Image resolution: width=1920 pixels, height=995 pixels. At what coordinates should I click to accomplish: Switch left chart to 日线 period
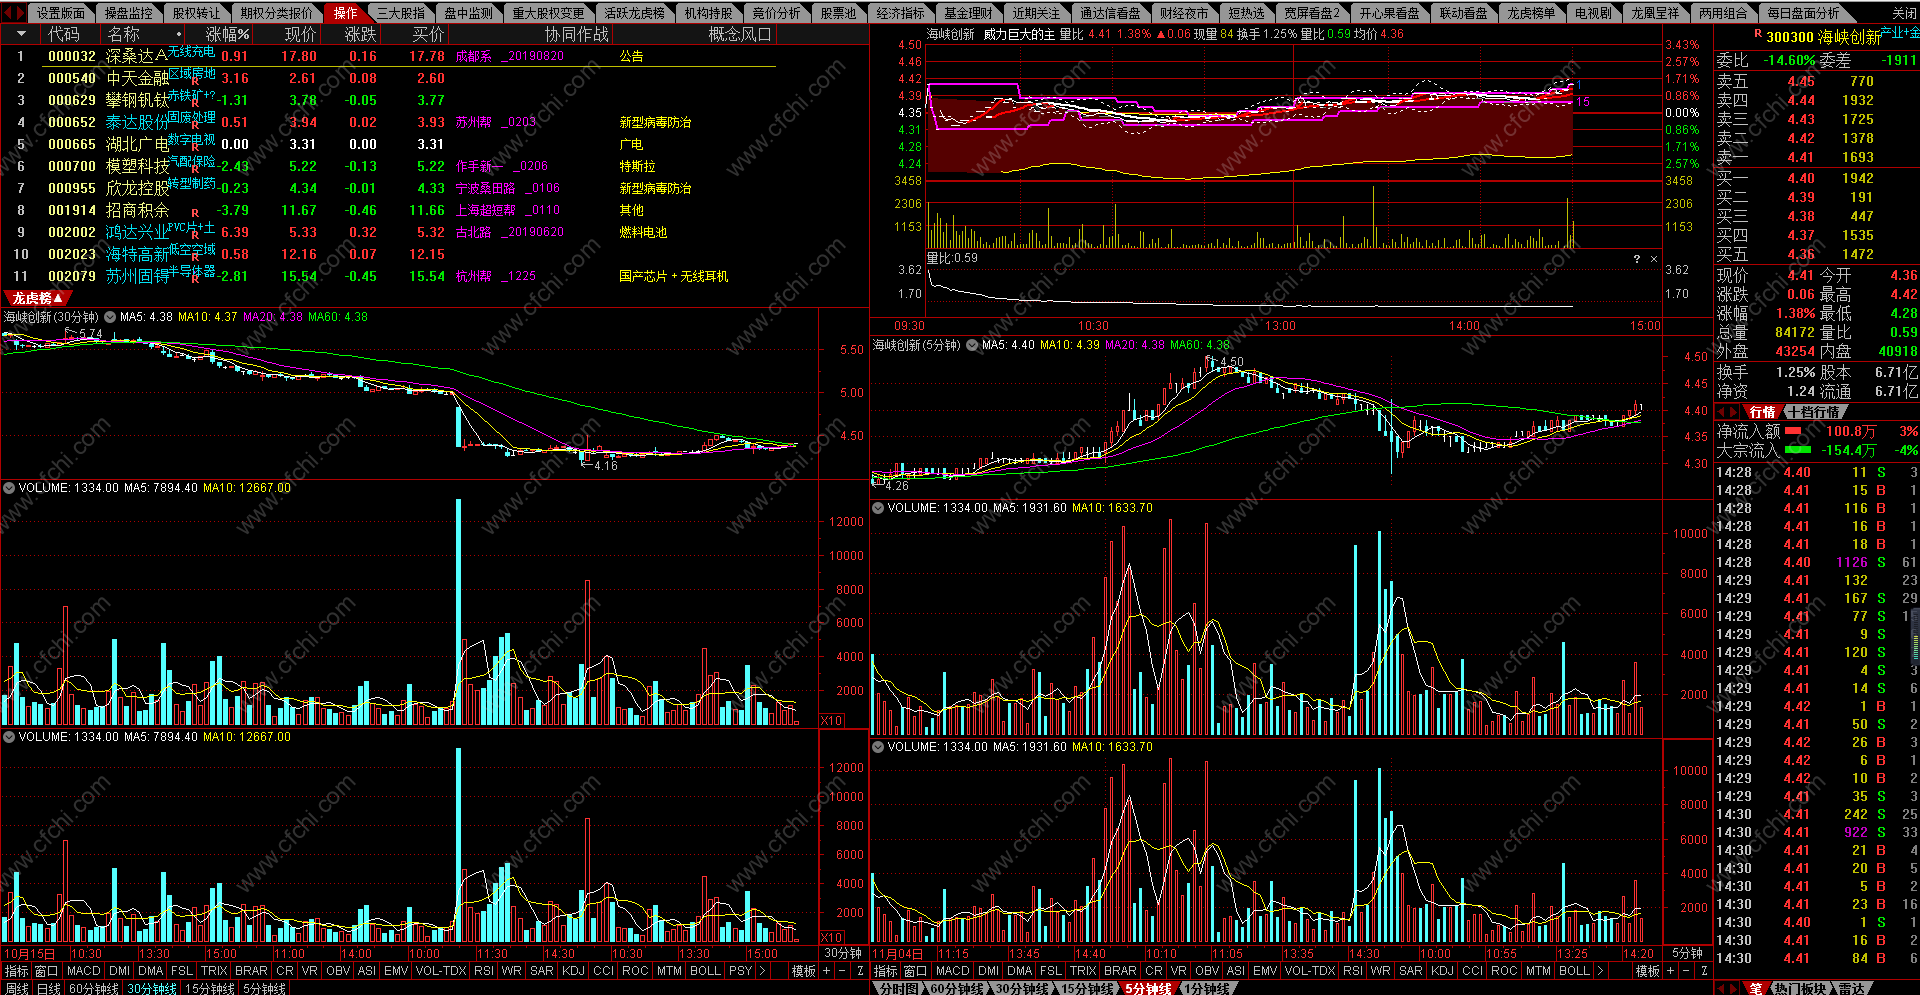click(48, 988)
